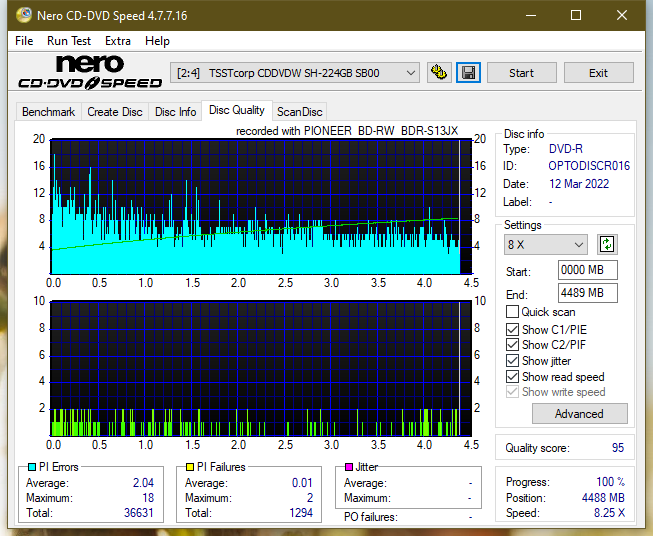Enable the Quick scan checkbox
The height and width of the screenshot is (536, 653).
pyautogui.click(x=512, y=312)
